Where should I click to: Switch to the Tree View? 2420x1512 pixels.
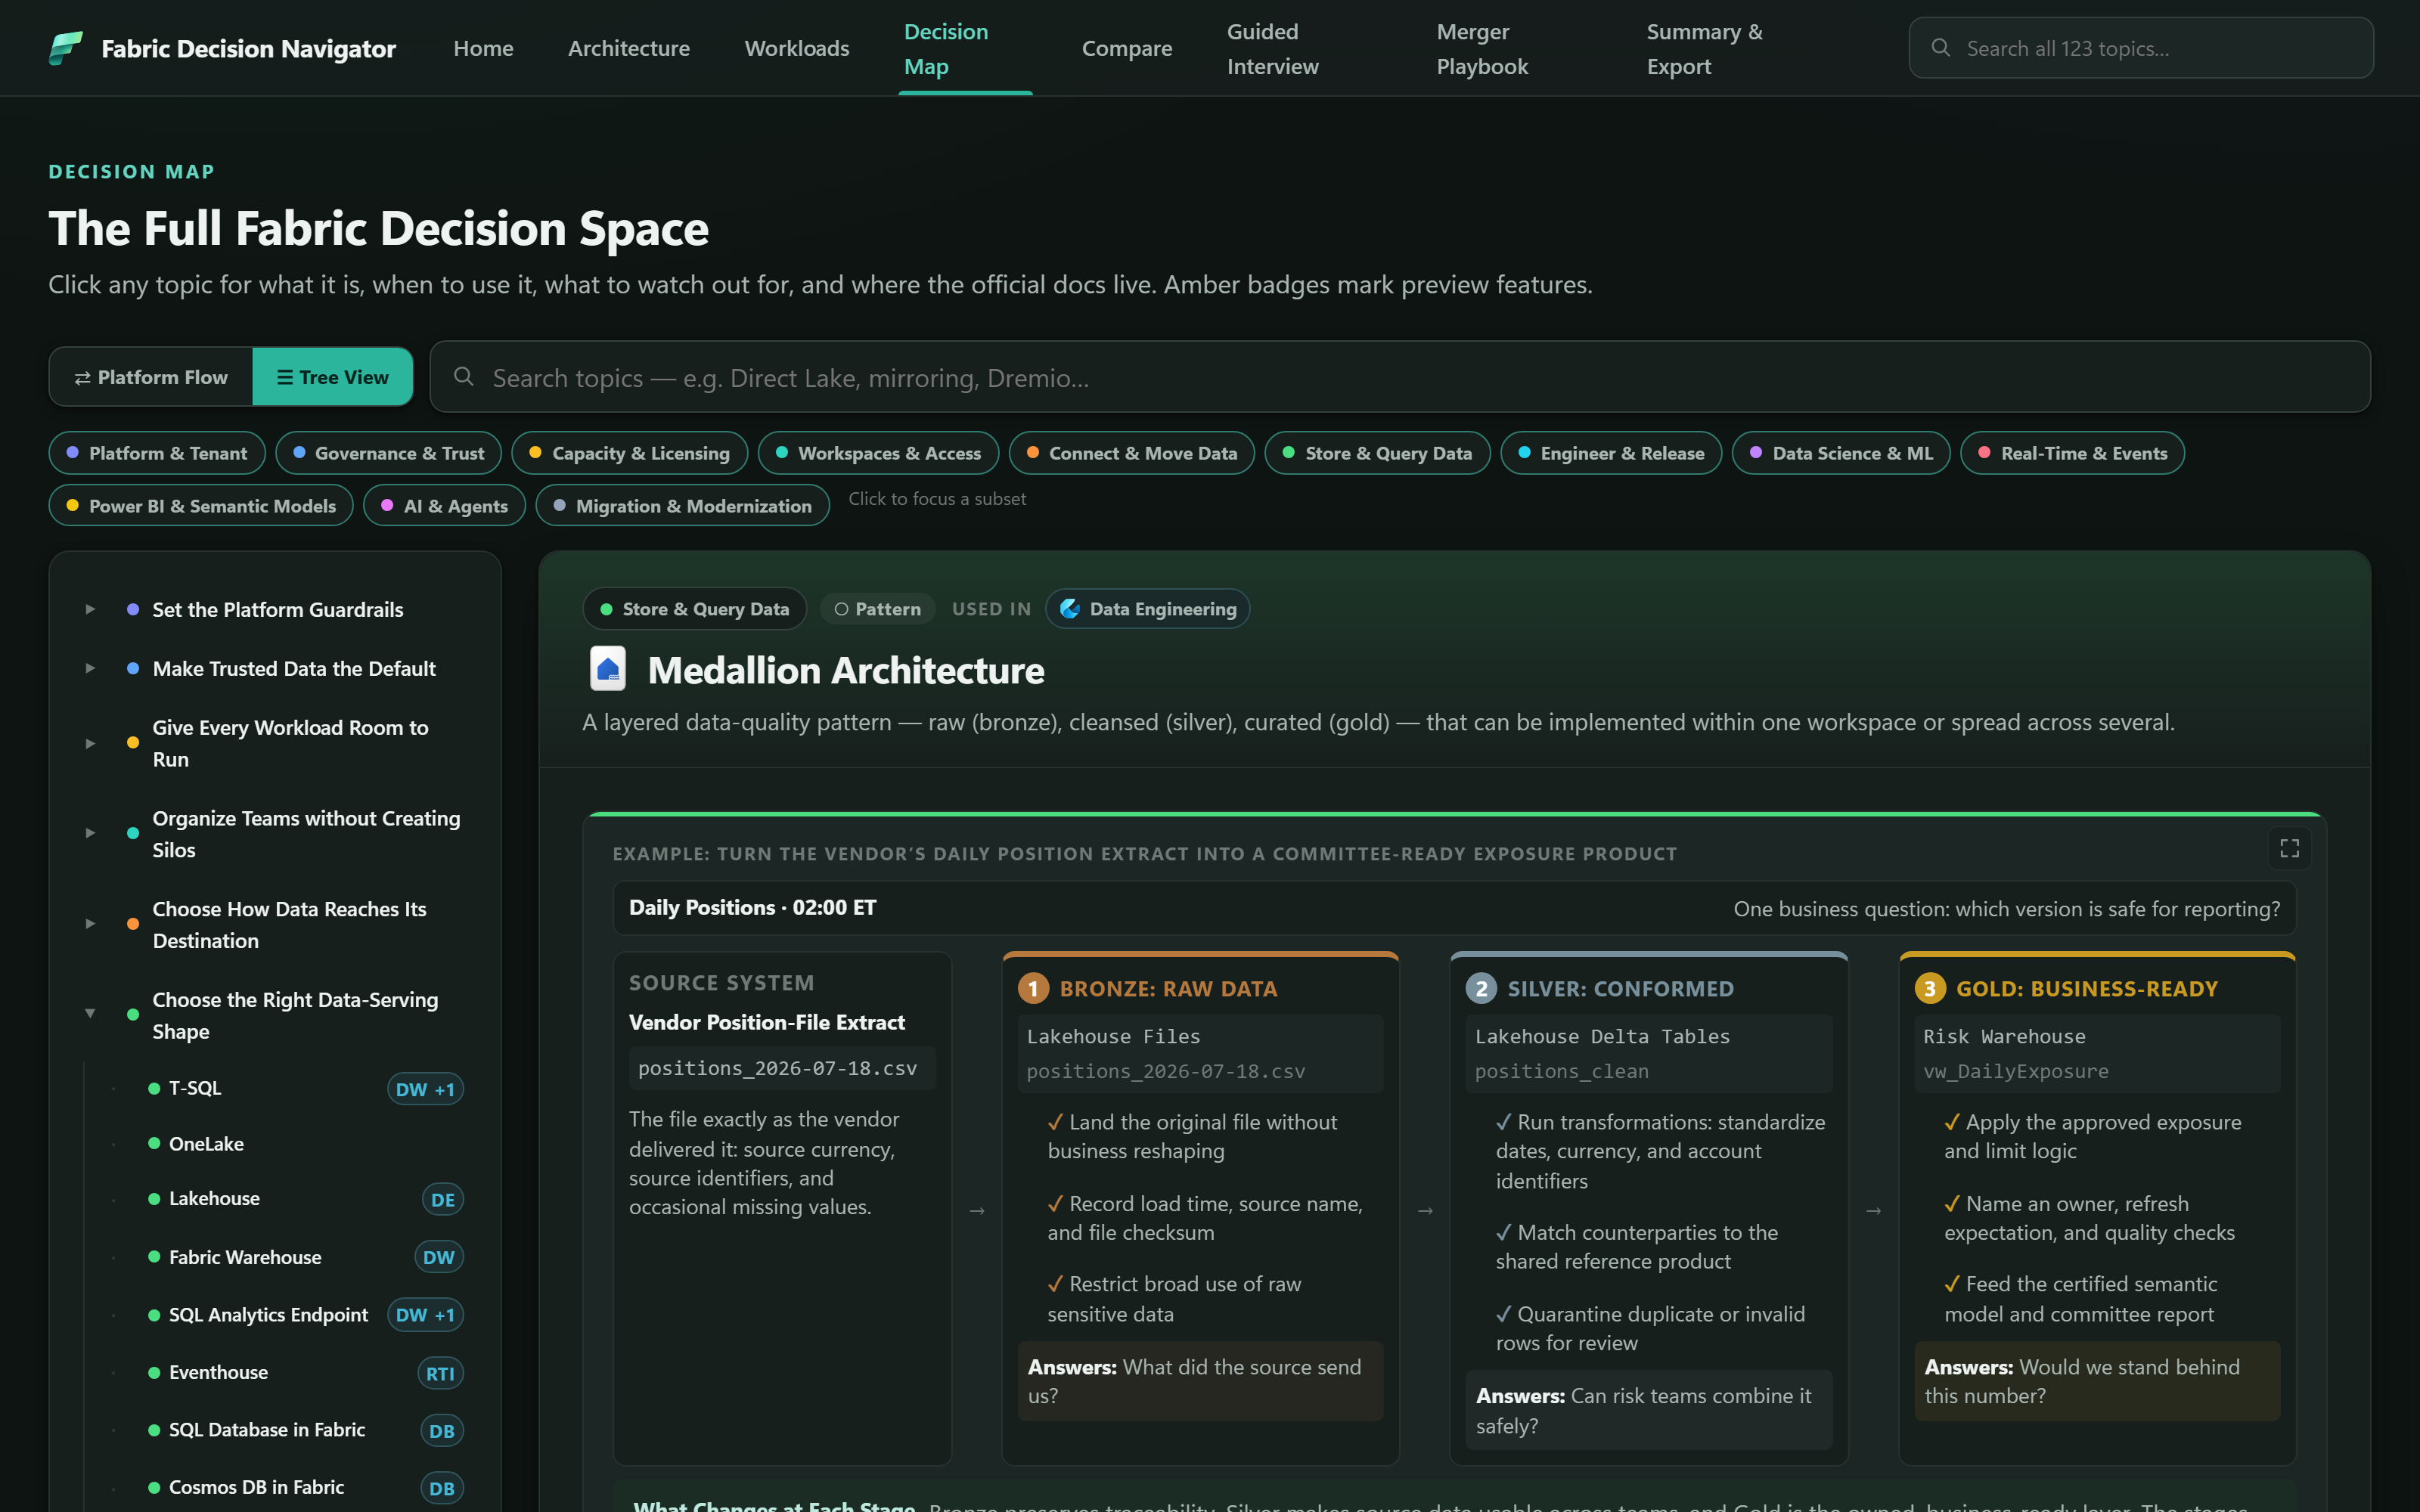tap(333, 377)
